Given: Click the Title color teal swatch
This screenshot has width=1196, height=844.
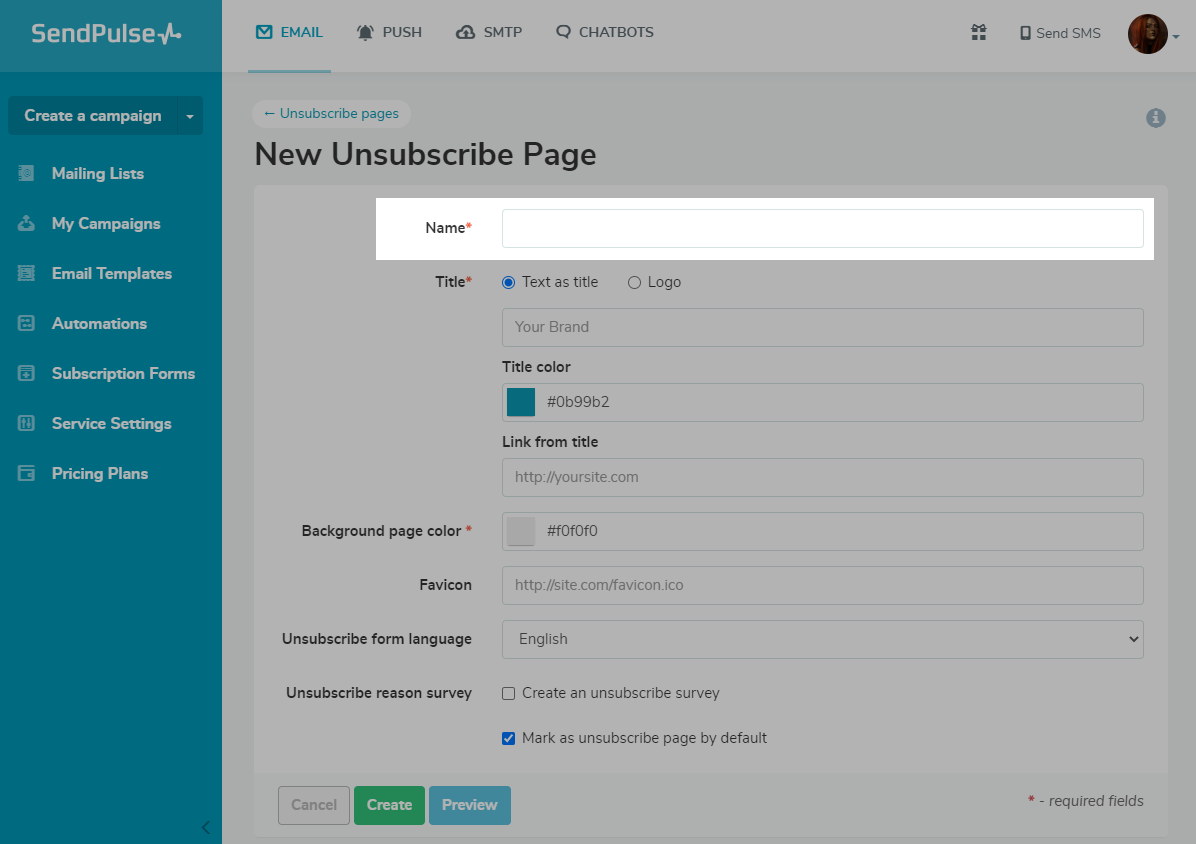Looking at the screenshot, I should pyautogui.click(x=521, y=402).
